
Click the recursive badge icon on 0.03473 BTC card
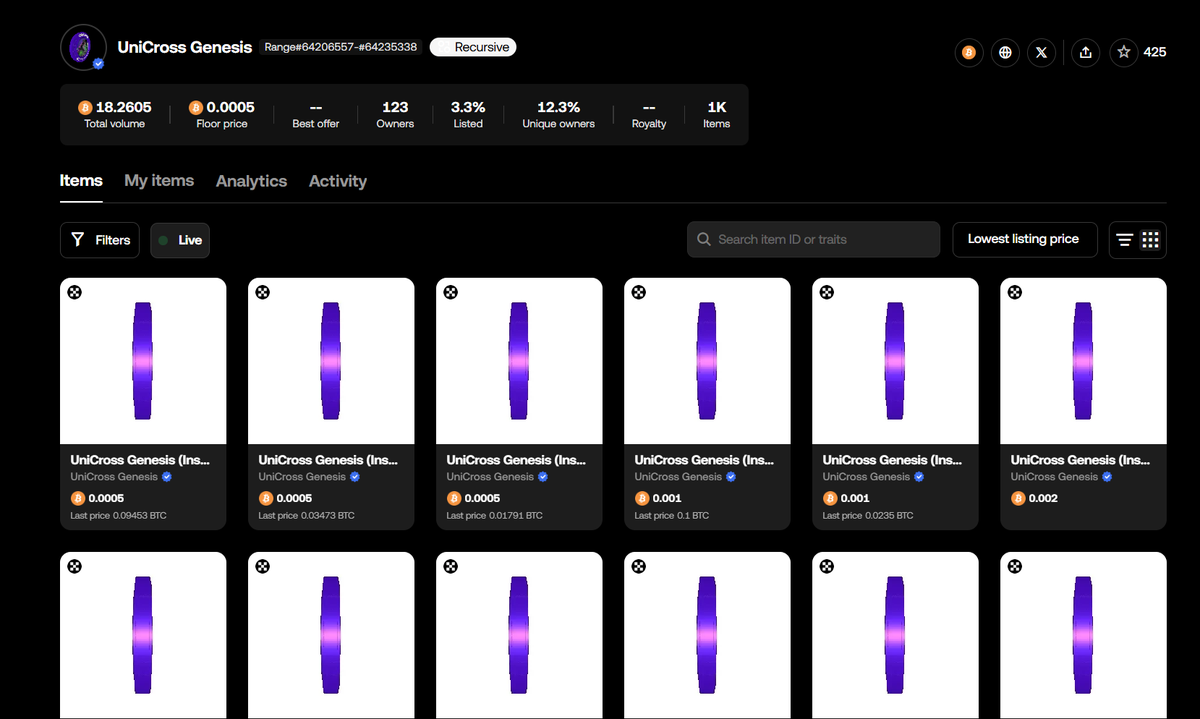(262, 292)
